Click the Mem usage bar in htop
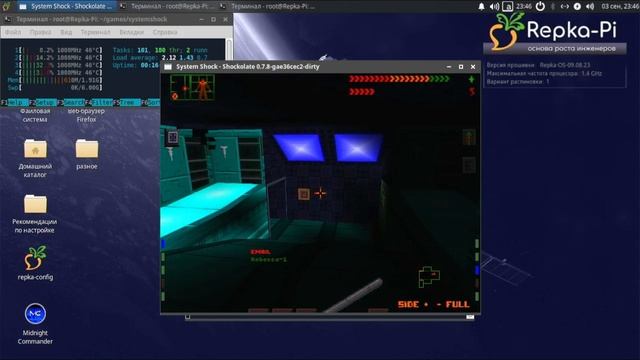This screenshot has height=360, width=640. pos(55,80)
